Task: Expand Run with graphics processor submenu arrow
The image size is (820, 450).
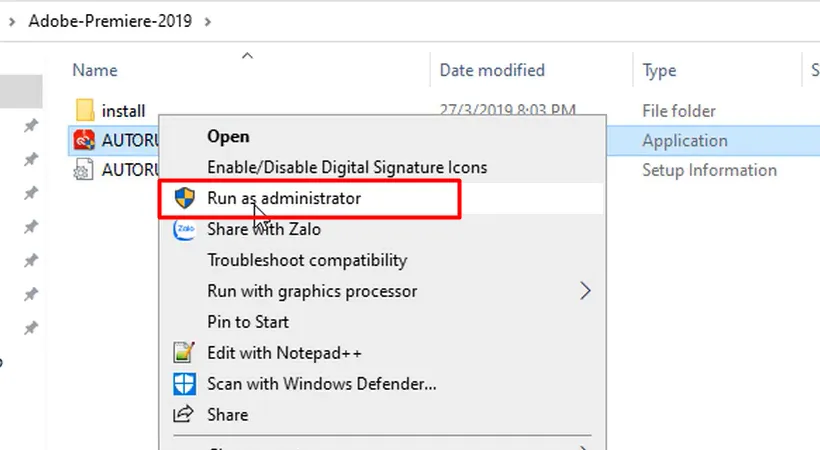Action: tap(585, 291)
